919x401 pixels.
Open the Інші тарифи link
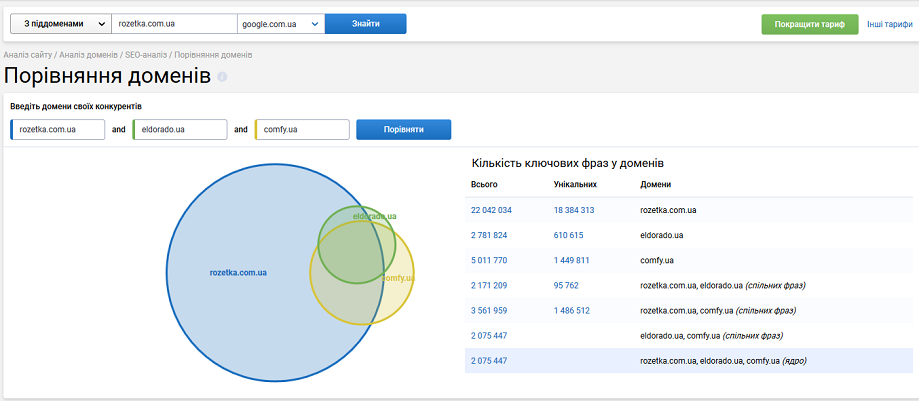(890, 25)
